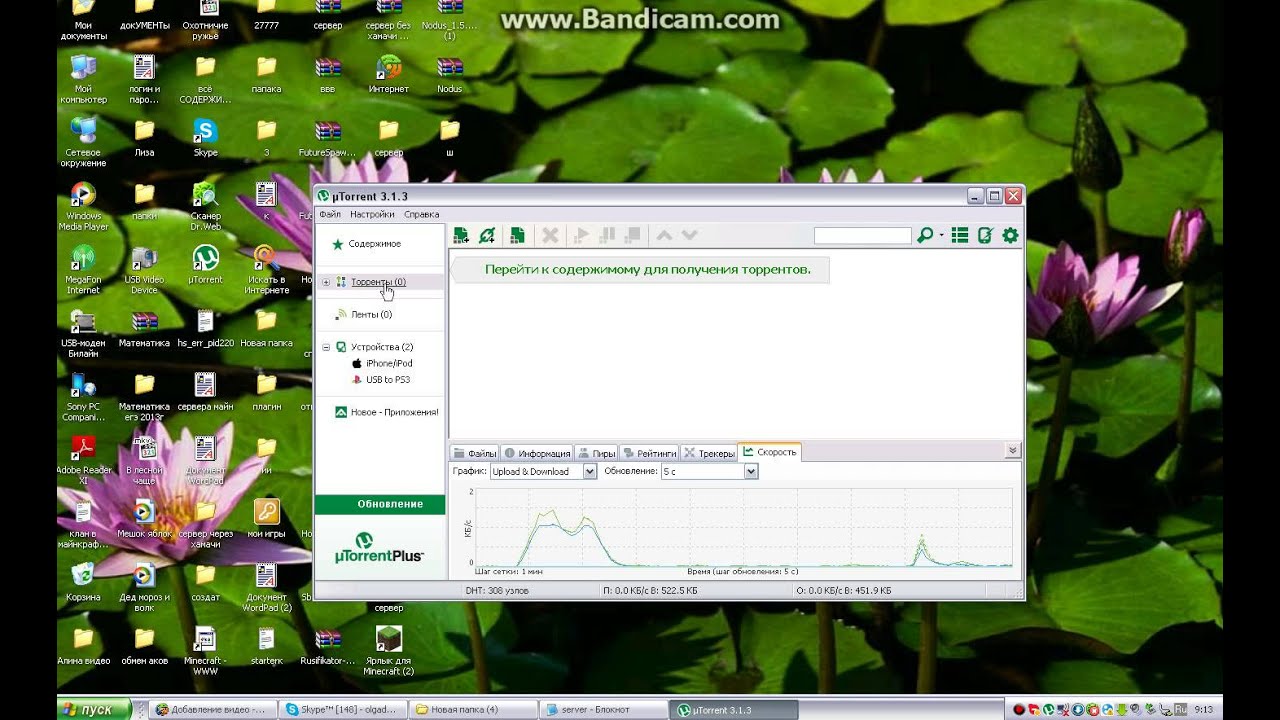This screenshot has height=720, width=1280.
Task: Select Торренты (0) in the sidebar
Action: [x=378, y=282]
